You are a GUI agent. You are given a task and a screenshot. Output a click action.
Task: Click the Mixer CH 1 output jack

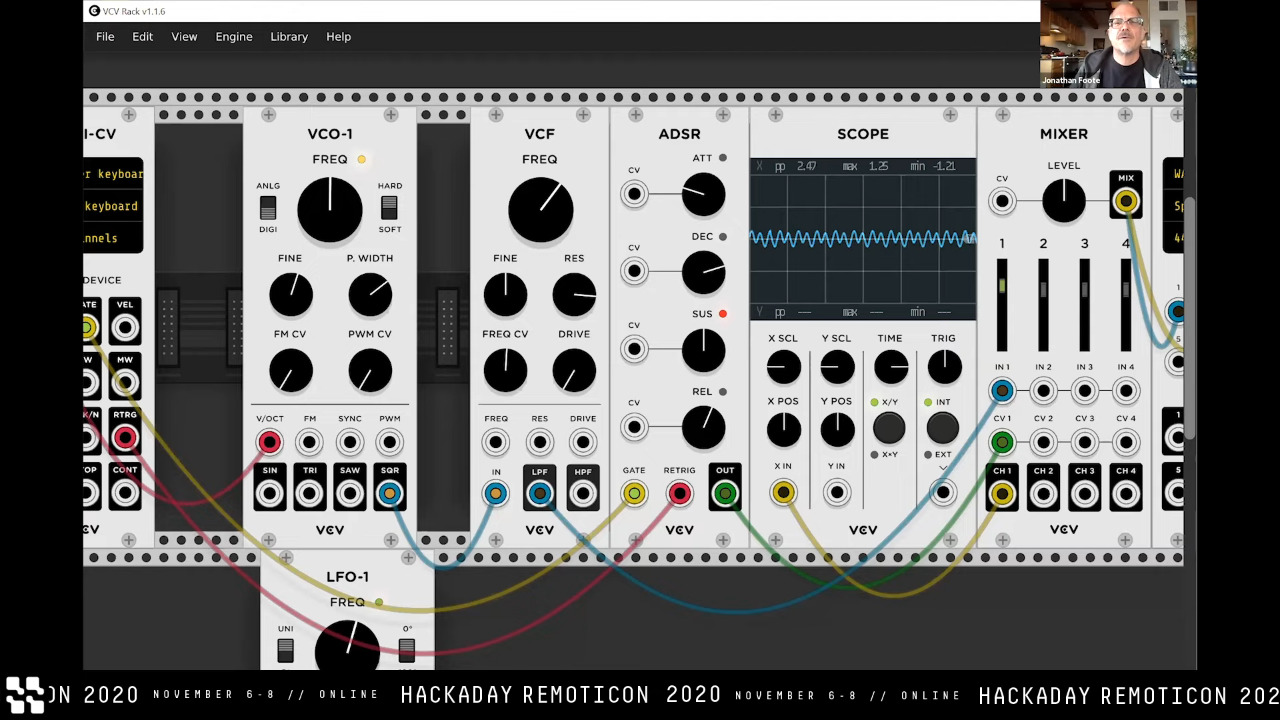pos(1002,493)
